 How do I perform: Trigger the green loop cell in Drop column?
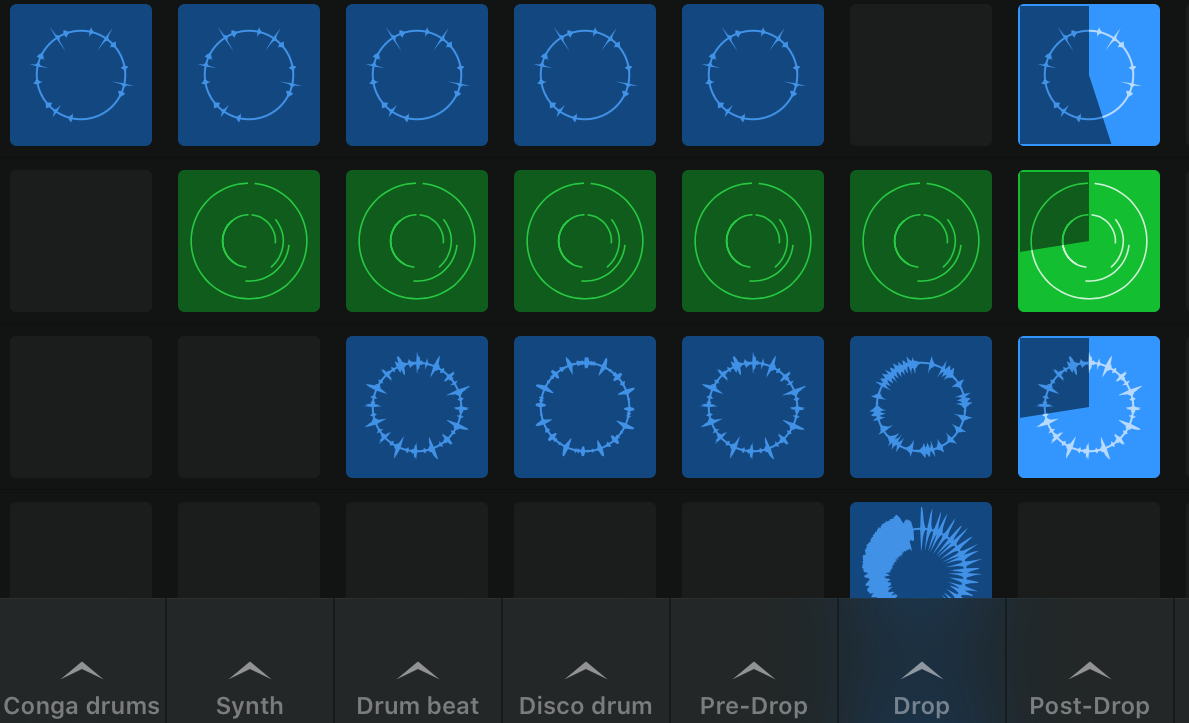pos(921,241)
